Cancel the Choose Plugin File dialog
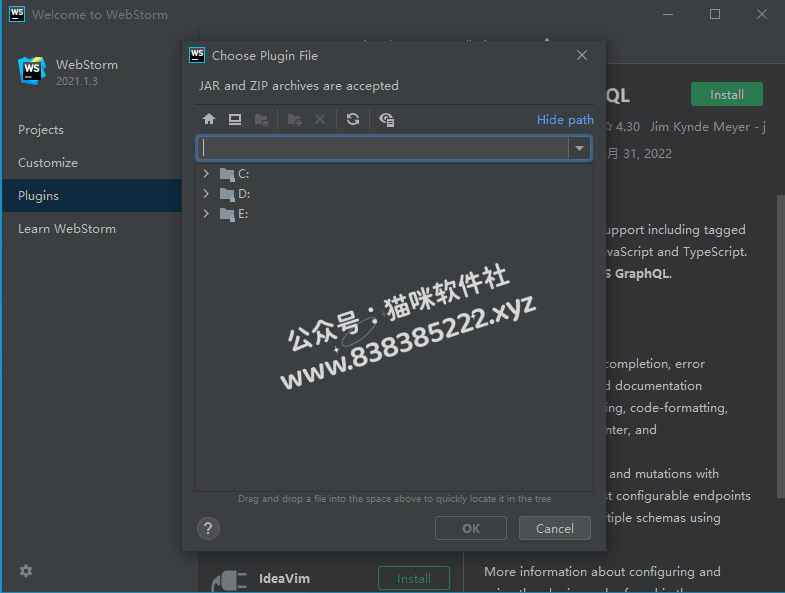785x593 pixels. [x=555, y=528]
